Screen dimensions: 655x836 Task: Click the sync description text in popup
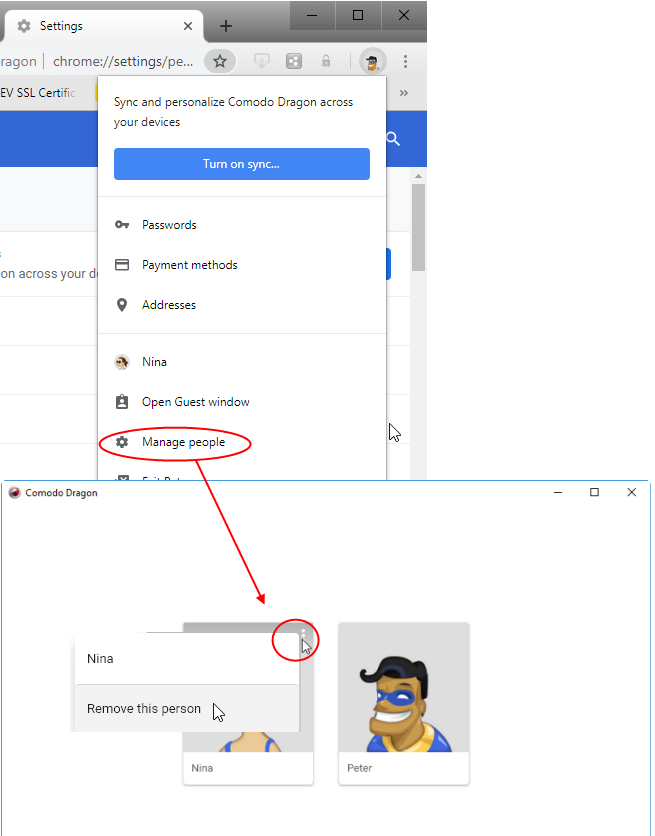click(233, 112)
